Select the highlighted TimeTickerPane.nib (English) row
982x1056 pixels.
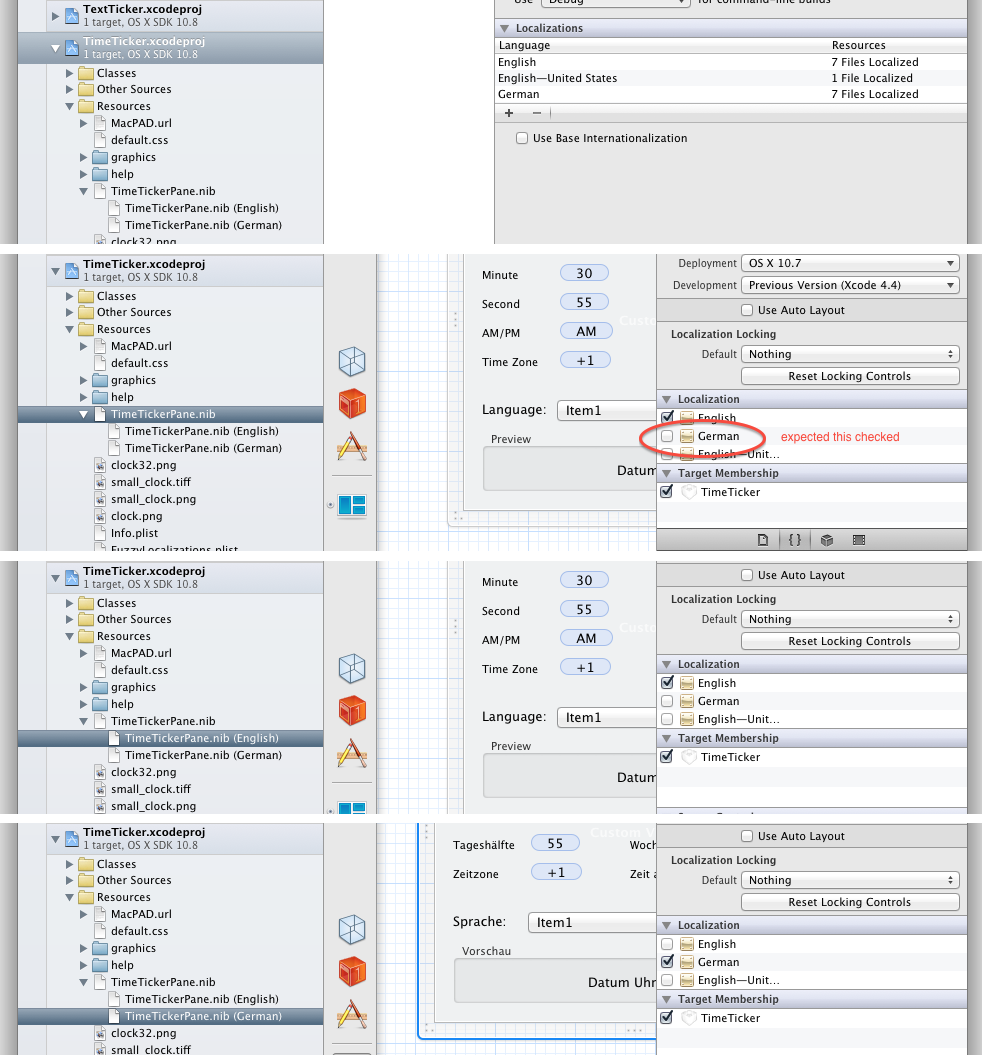point(170,738)
